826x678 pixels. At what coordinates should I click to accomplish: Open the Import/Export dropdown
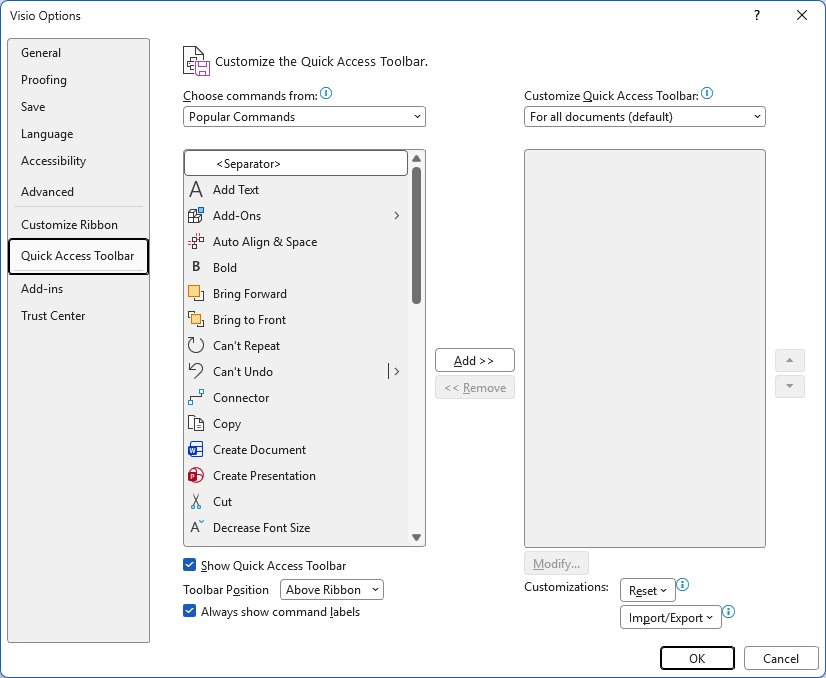pyautogui.click(x=671, y=617)
